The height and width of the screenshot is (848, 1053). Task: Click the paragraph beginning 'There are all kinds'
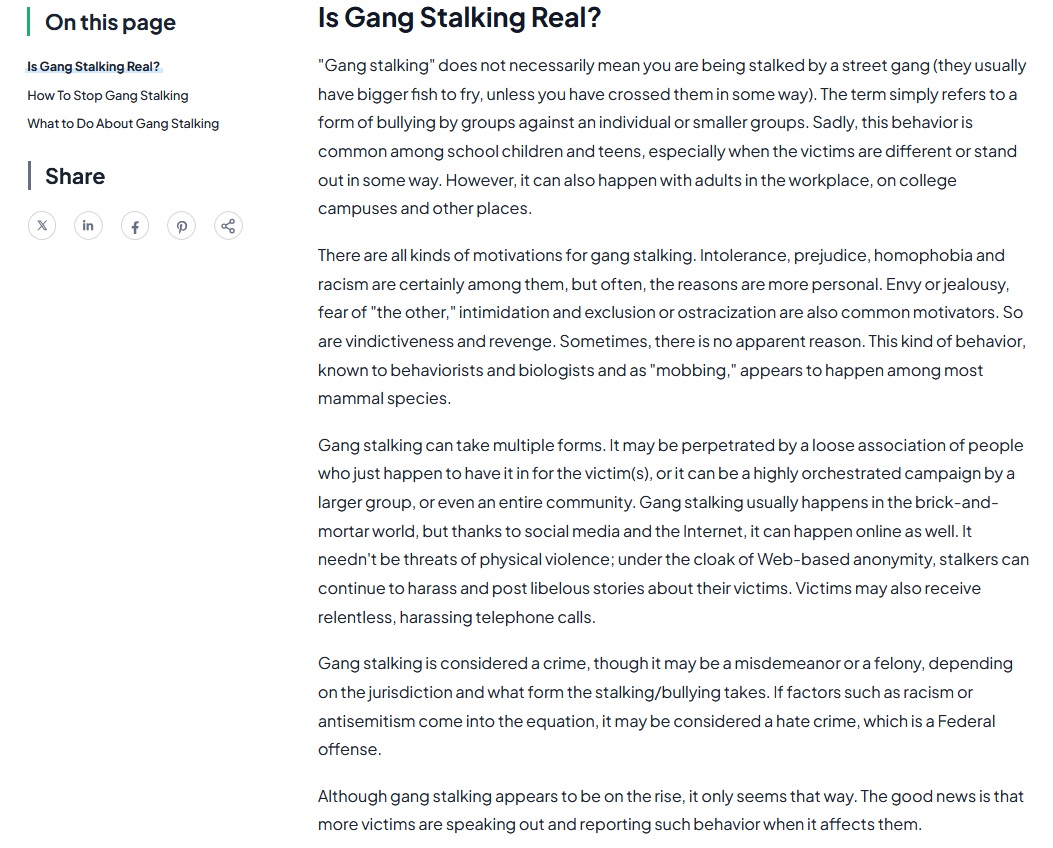pyautogui.click(x=672, y=326)
